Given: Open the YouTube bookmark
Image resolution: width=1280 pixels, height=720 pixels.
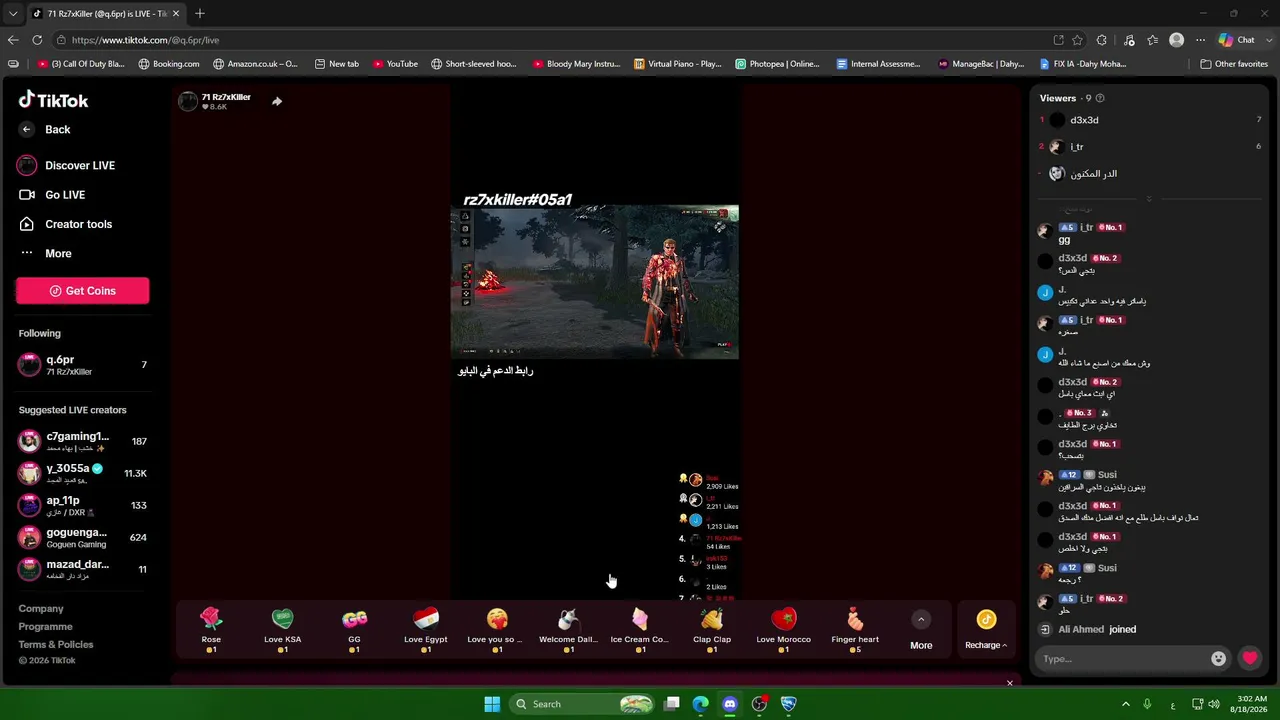Looking at the screenshot, I should [395, 64].
